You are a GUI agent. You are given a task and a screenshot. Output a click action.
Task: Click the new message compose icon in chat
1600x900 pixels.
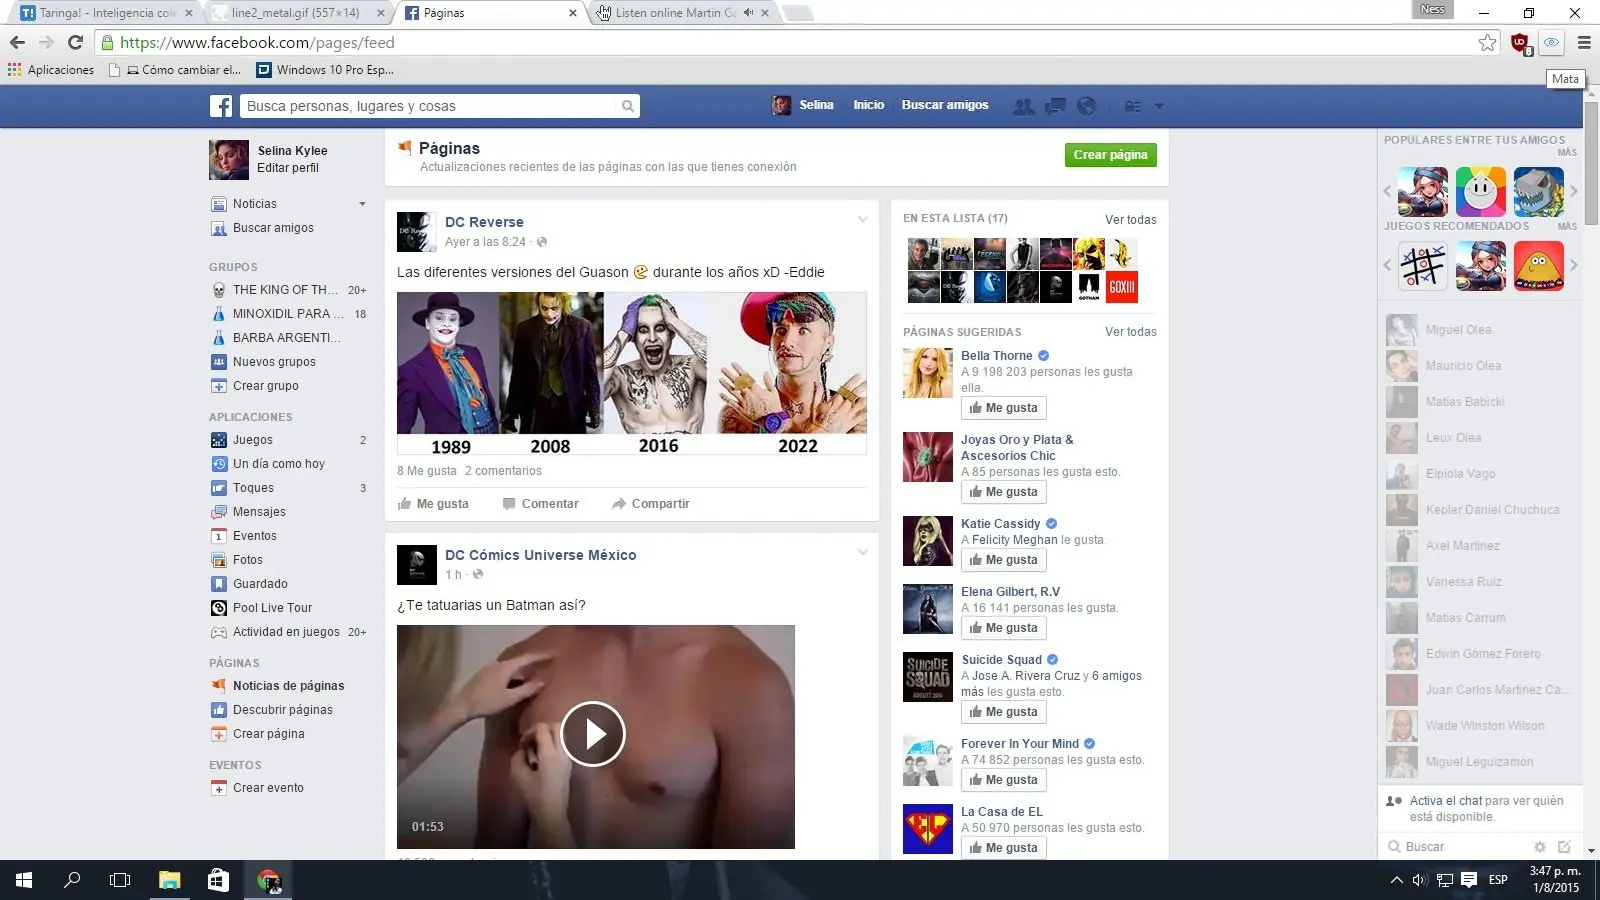[1564, 847]
